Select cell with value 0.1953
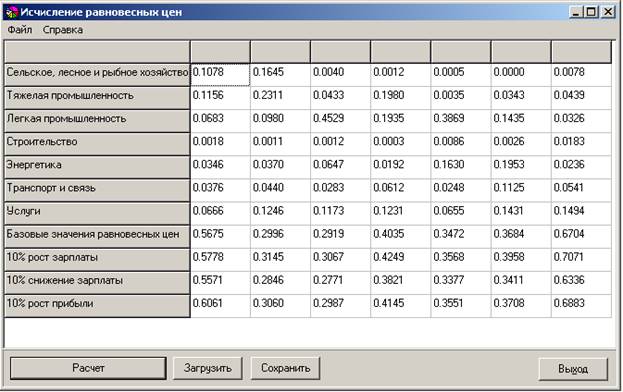The image size is (623, 392). 521,167
